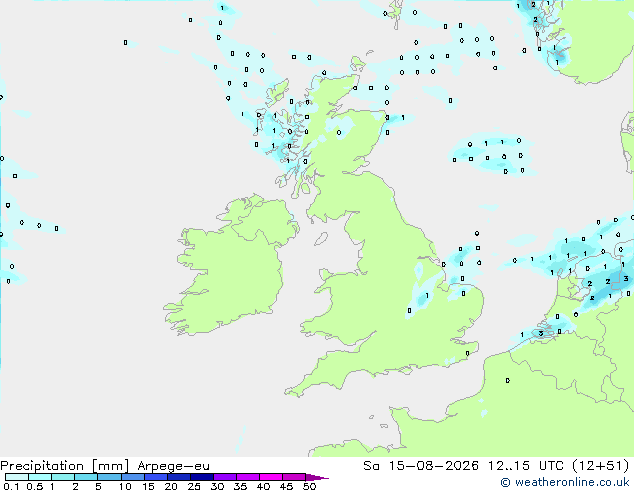Click the magenta 40–45 legend swatch
The image size is (634, 490).
coord(271,477)
